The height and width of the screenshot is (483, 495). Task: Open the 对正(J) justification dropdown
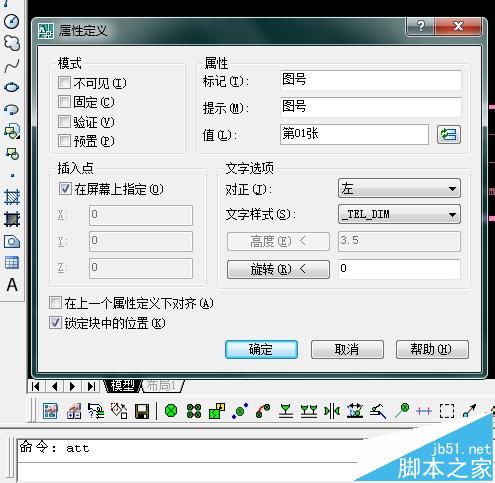(399, 188)
